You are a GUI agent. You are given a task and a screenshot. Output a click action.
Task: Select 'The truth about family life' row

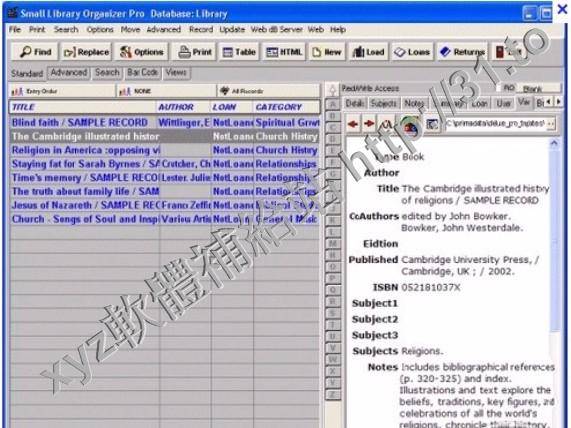(x=165, y=191)
